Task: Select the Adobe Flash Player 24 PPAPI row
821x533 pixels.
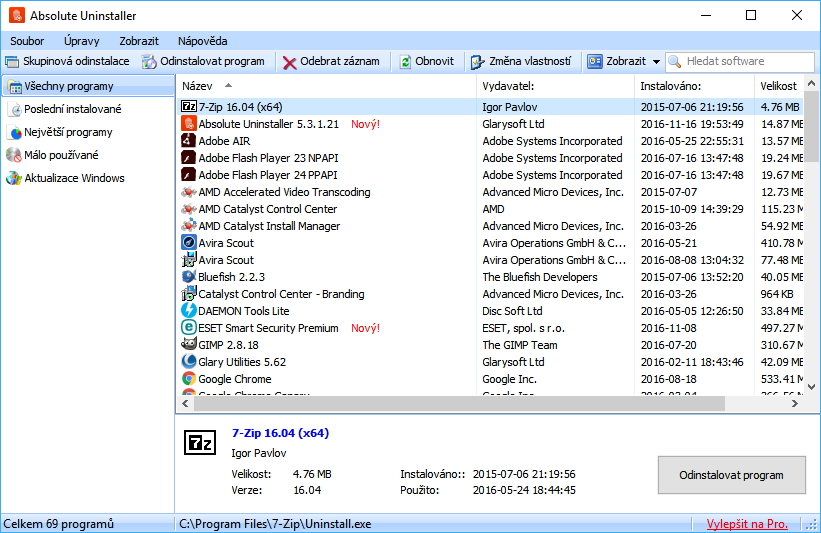Action: point(492,175)
